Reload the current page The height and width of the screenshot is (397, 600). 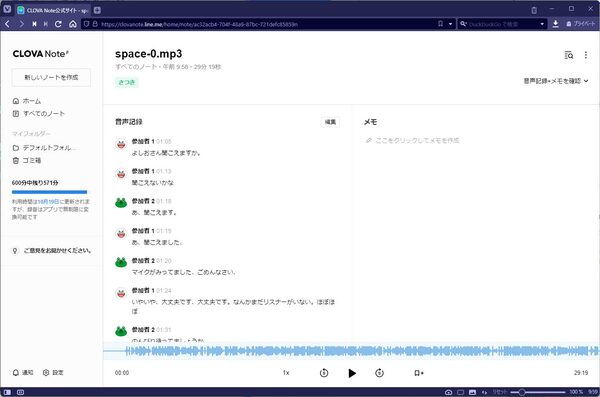tap(58, 24)
